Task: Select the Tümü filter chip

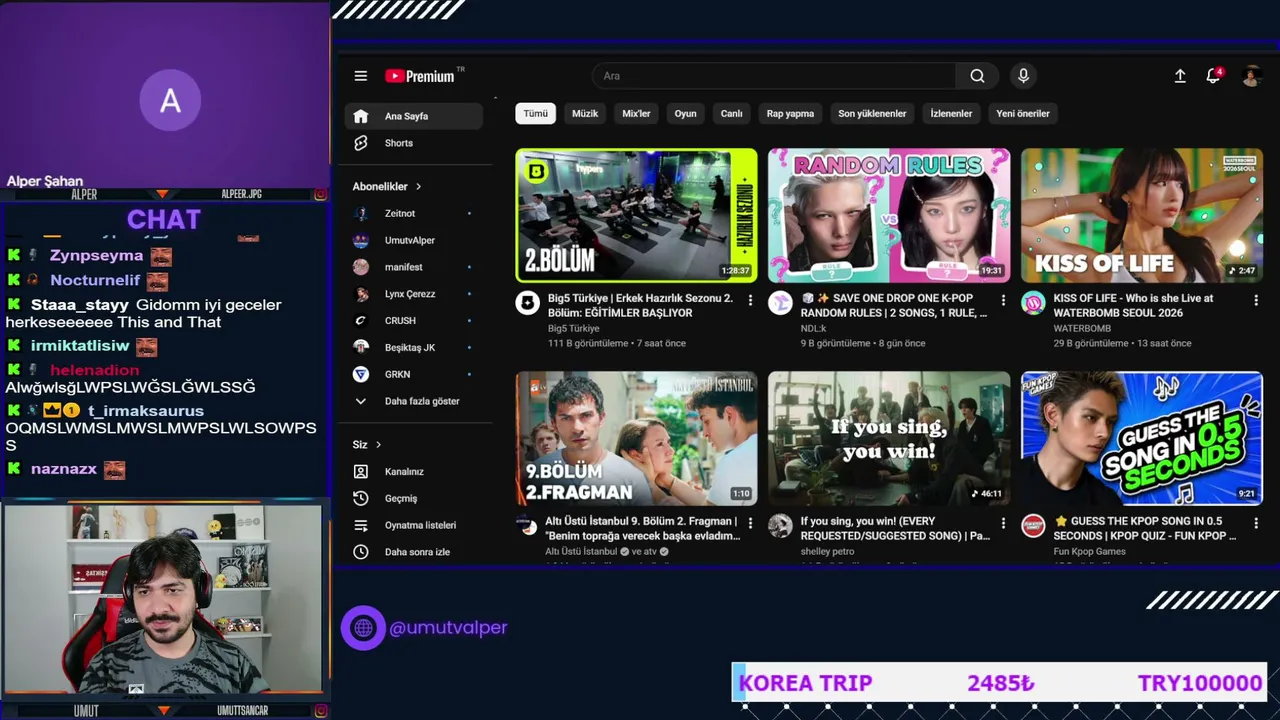Action: click(x=536, y=114)
